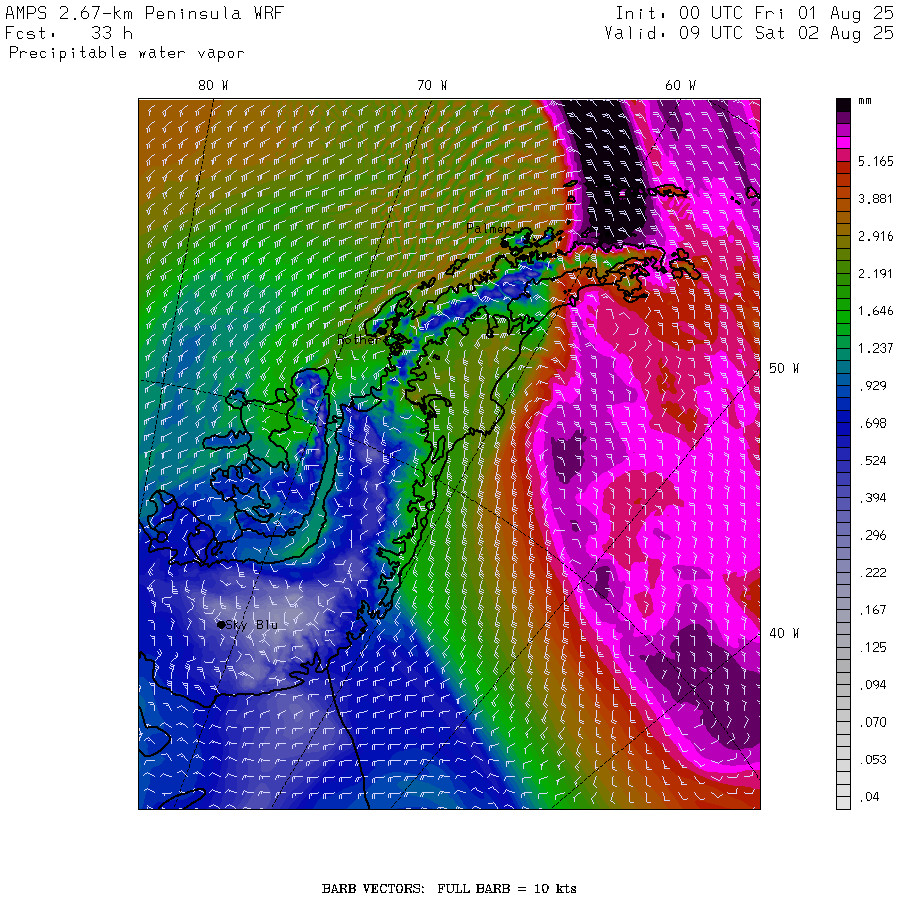The width and height of the screenshot is (900, 900).
Task: Click the .222 colorbar value
Action: tap(873, 573)
